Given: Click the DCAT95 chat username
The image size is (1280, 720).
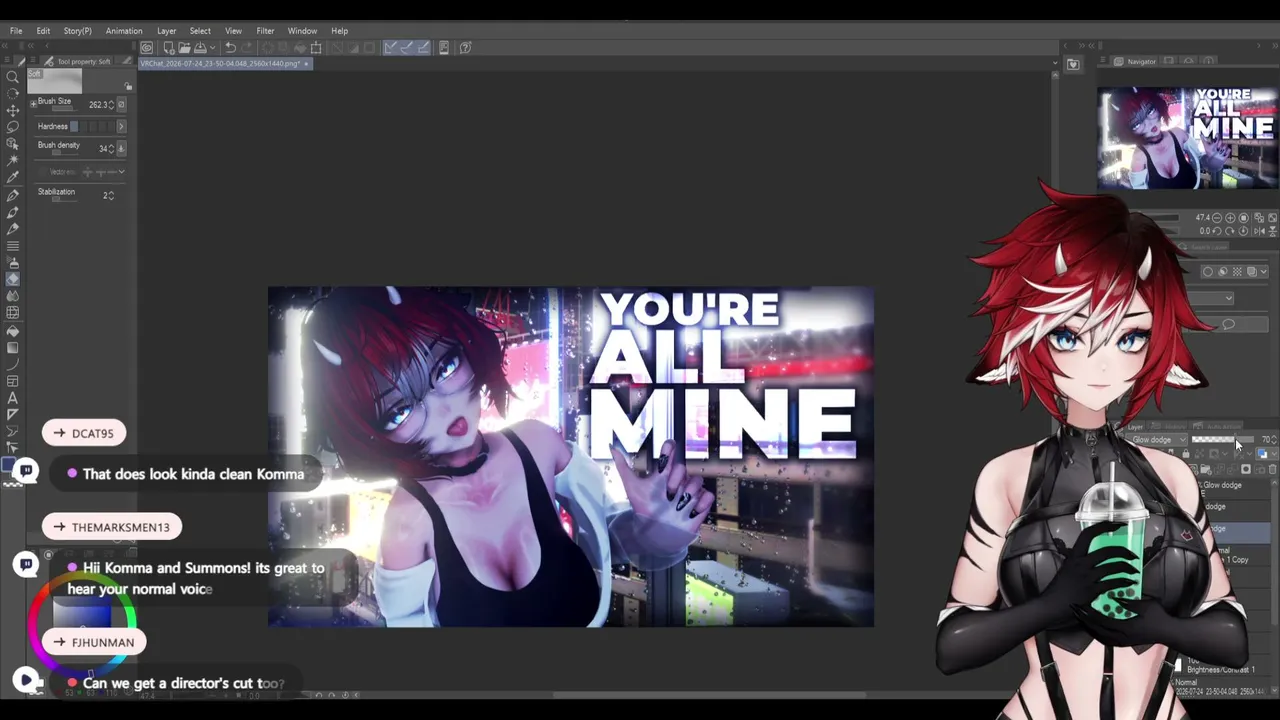Looking at the screenshot, I should click(x=93, y=434).
